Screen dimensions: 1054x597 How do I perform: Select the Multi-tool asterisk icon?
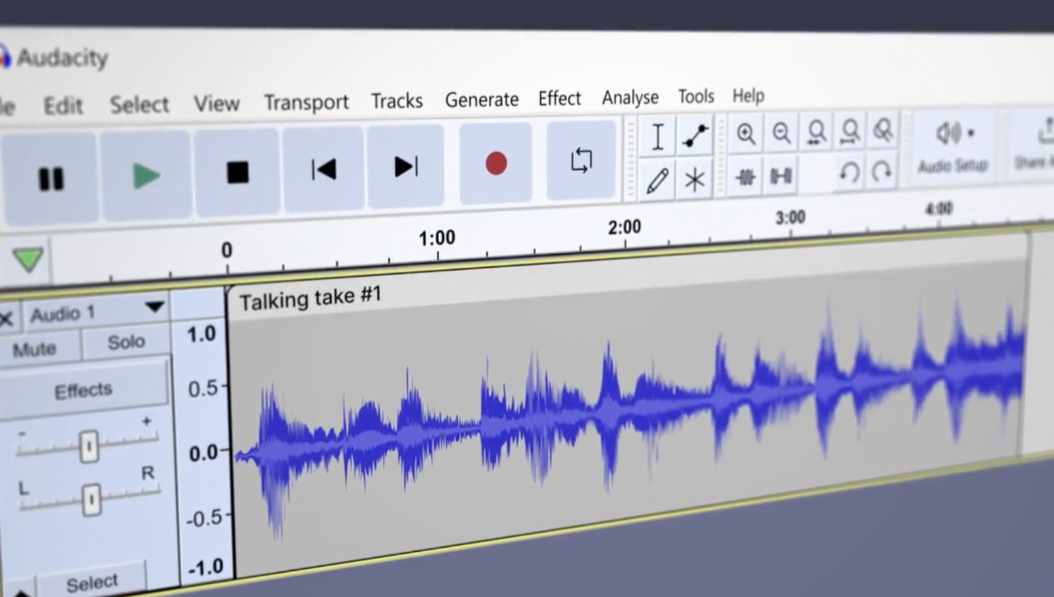click(694, 179)
